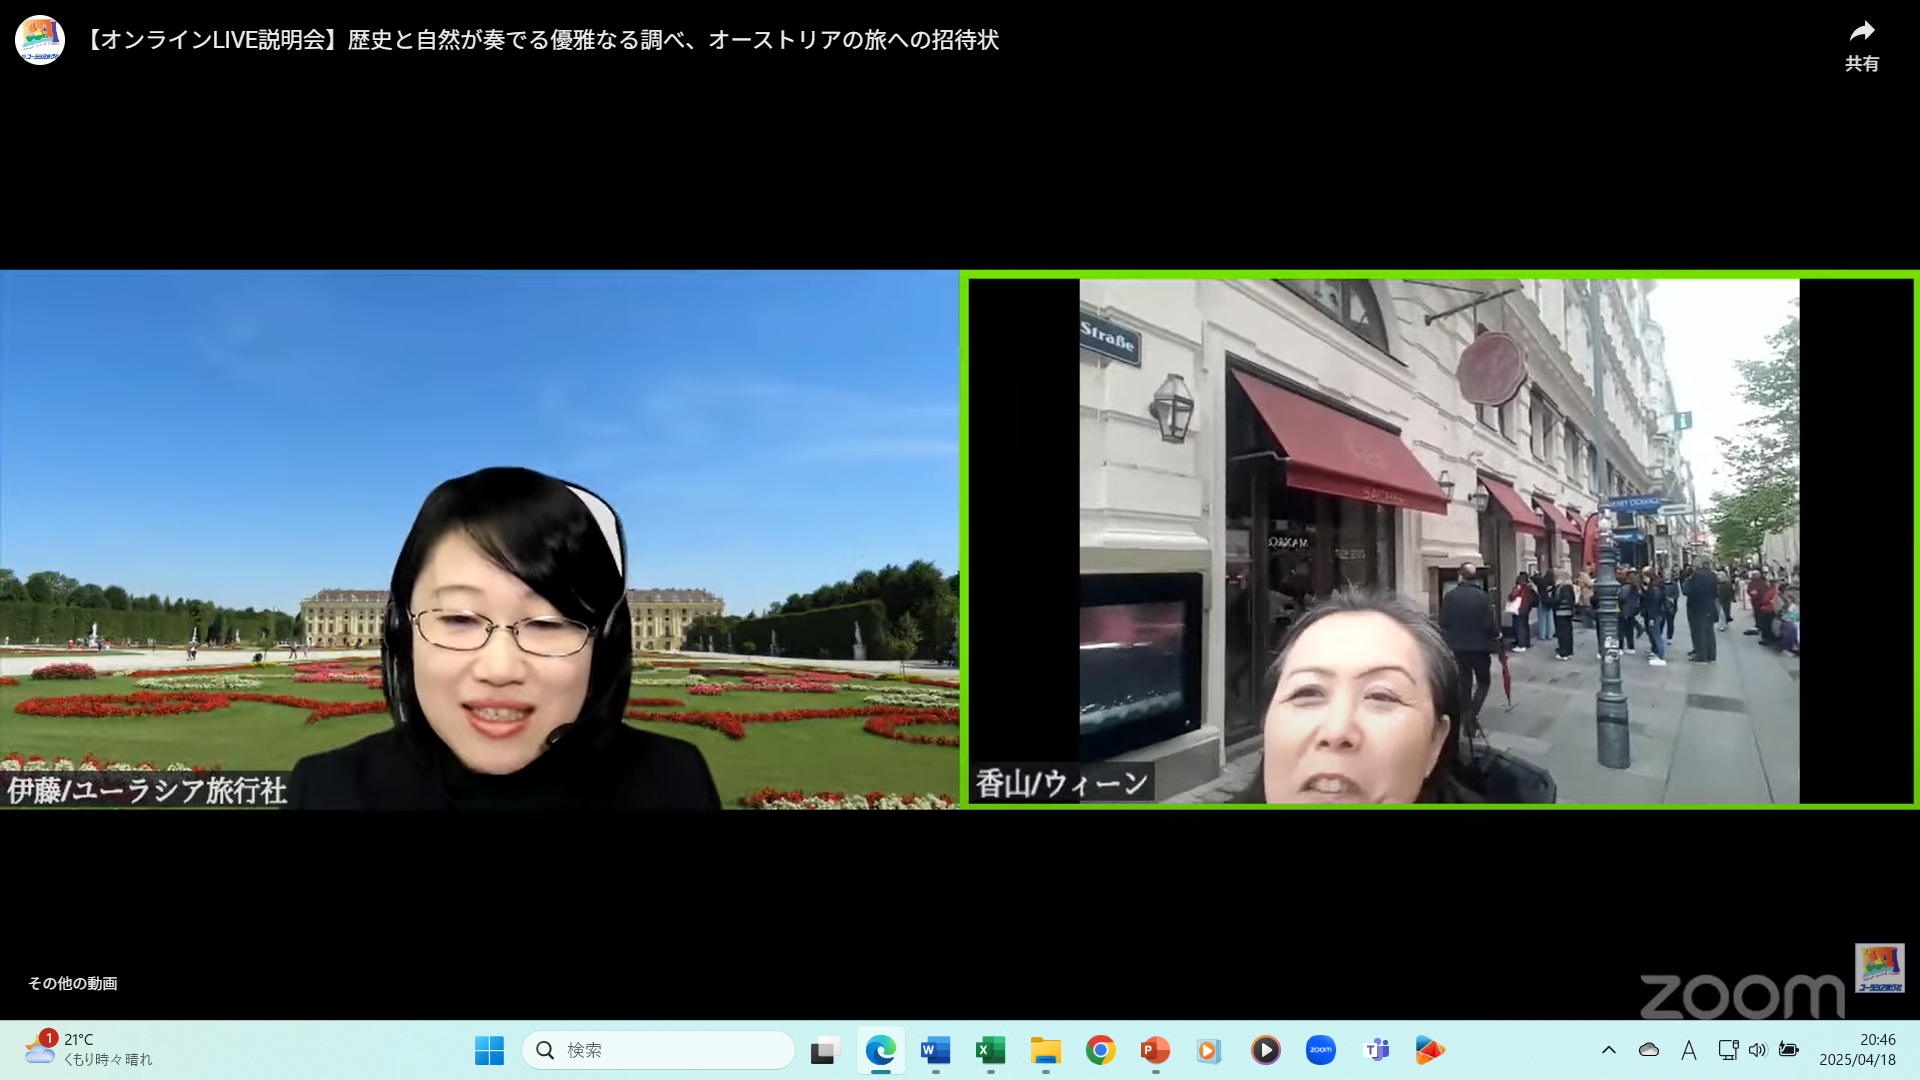The image size is (1920, 1080).
Task: Open the volume speaker tray icon
Action: pos(1757,1050)
